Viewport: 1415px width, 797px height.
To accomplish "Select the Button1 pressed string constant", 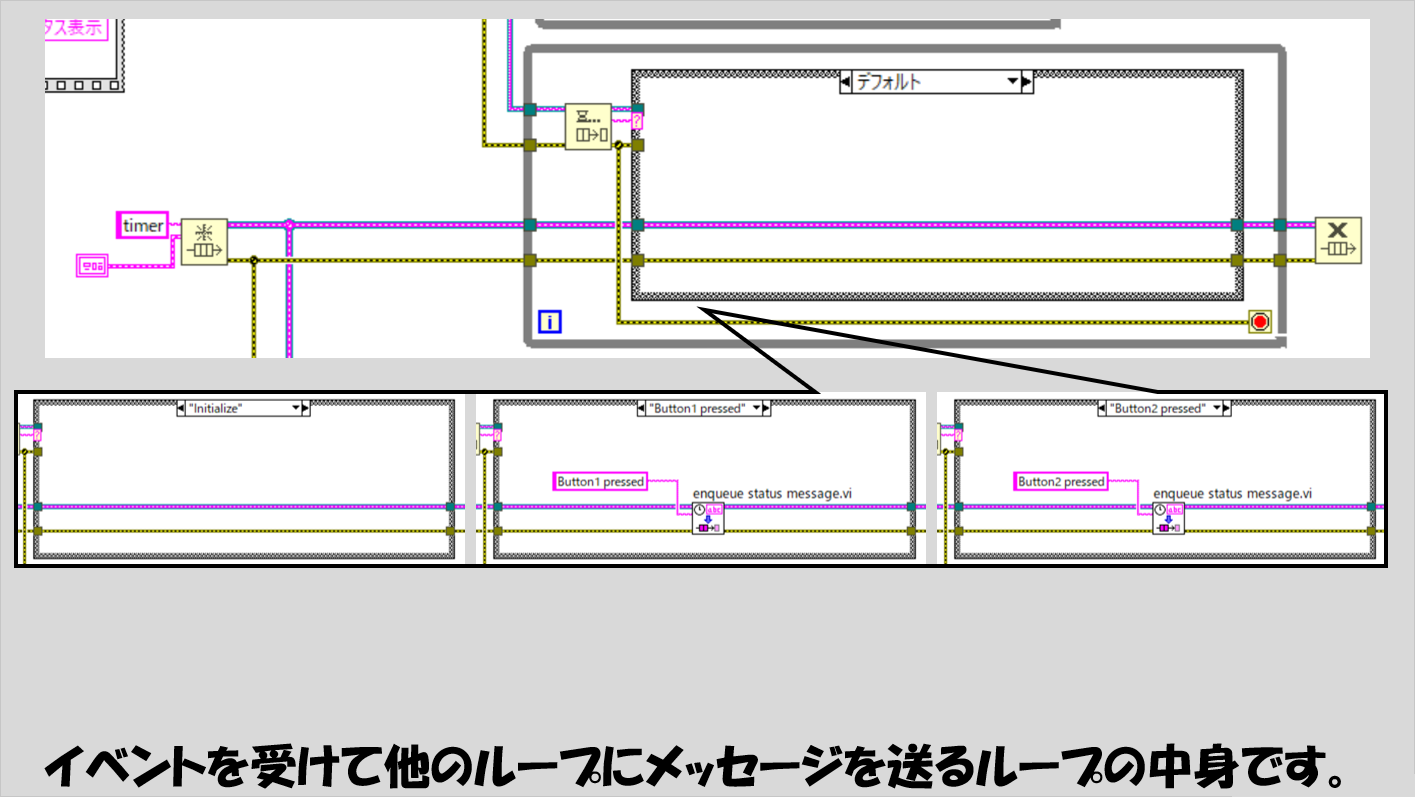I will click(x=600, y=482).
